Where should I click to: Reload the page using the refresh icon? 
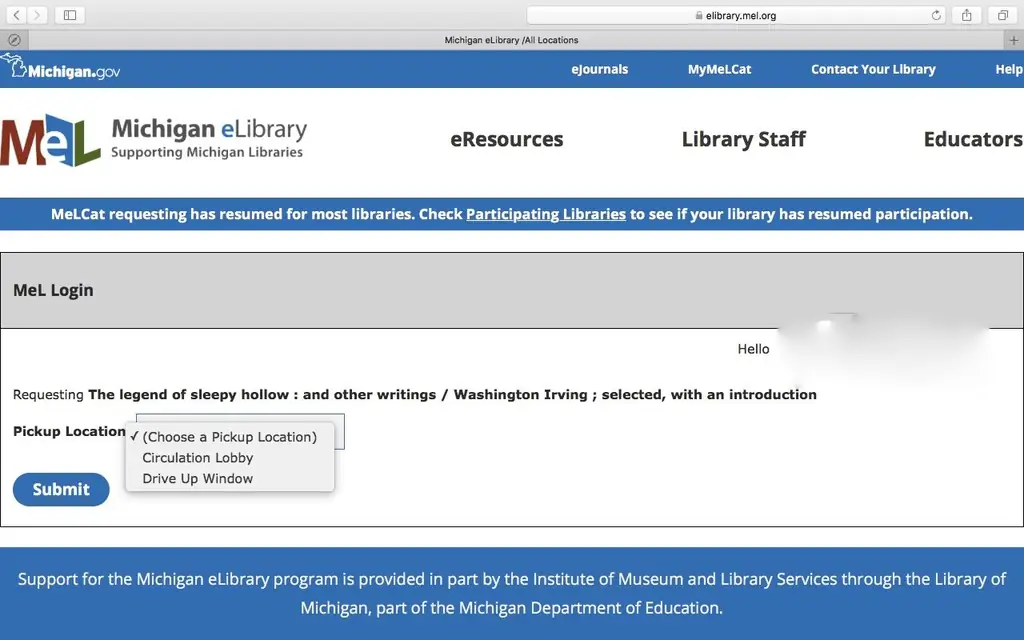click(936, 15)
